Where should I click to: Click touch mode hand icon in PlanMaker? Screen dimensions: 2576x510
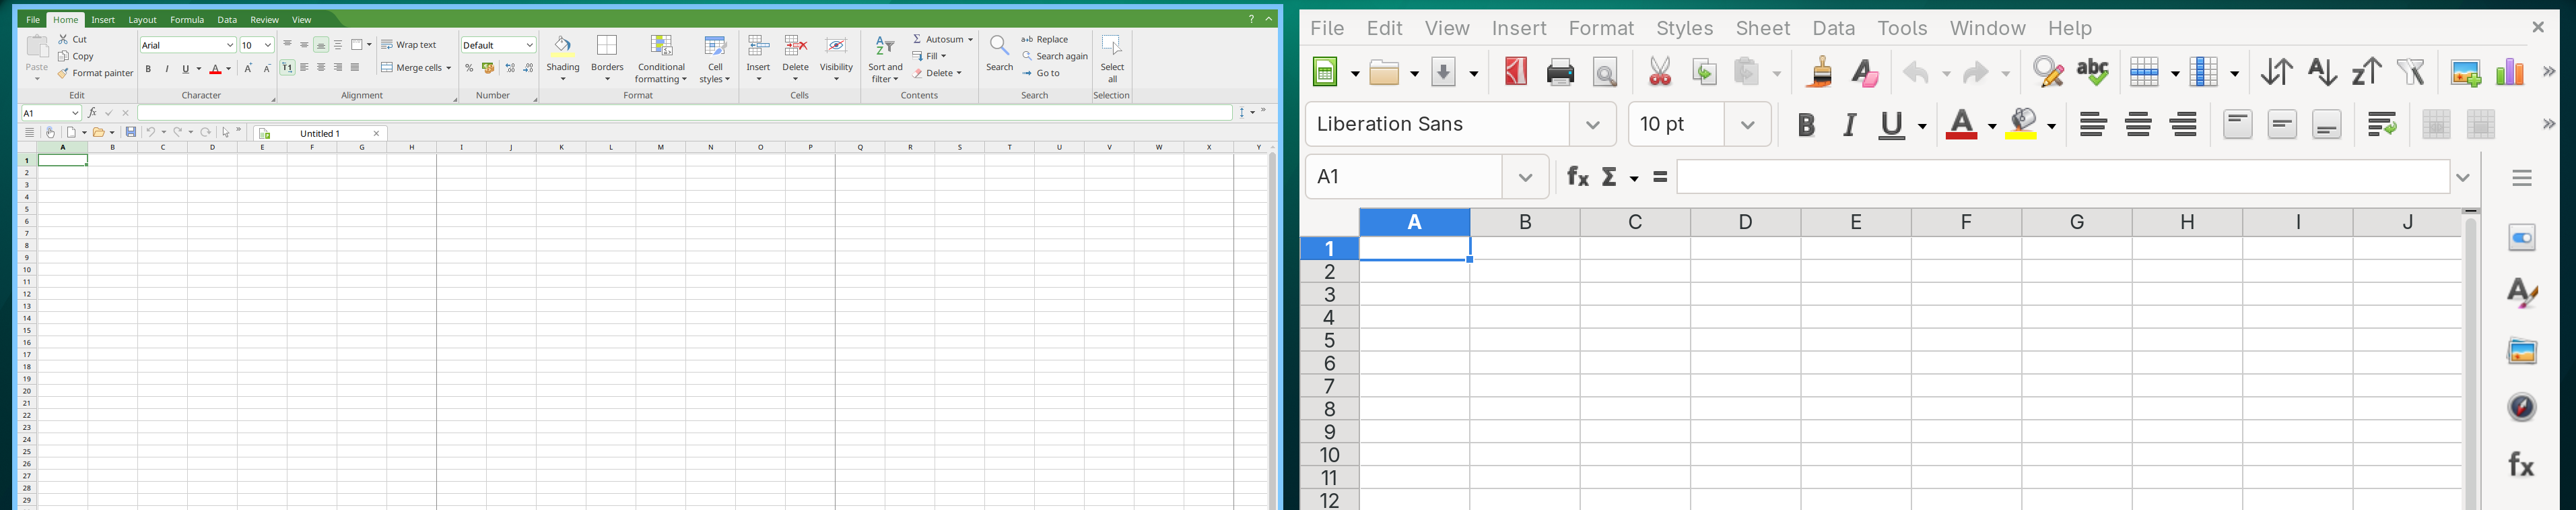50,132
